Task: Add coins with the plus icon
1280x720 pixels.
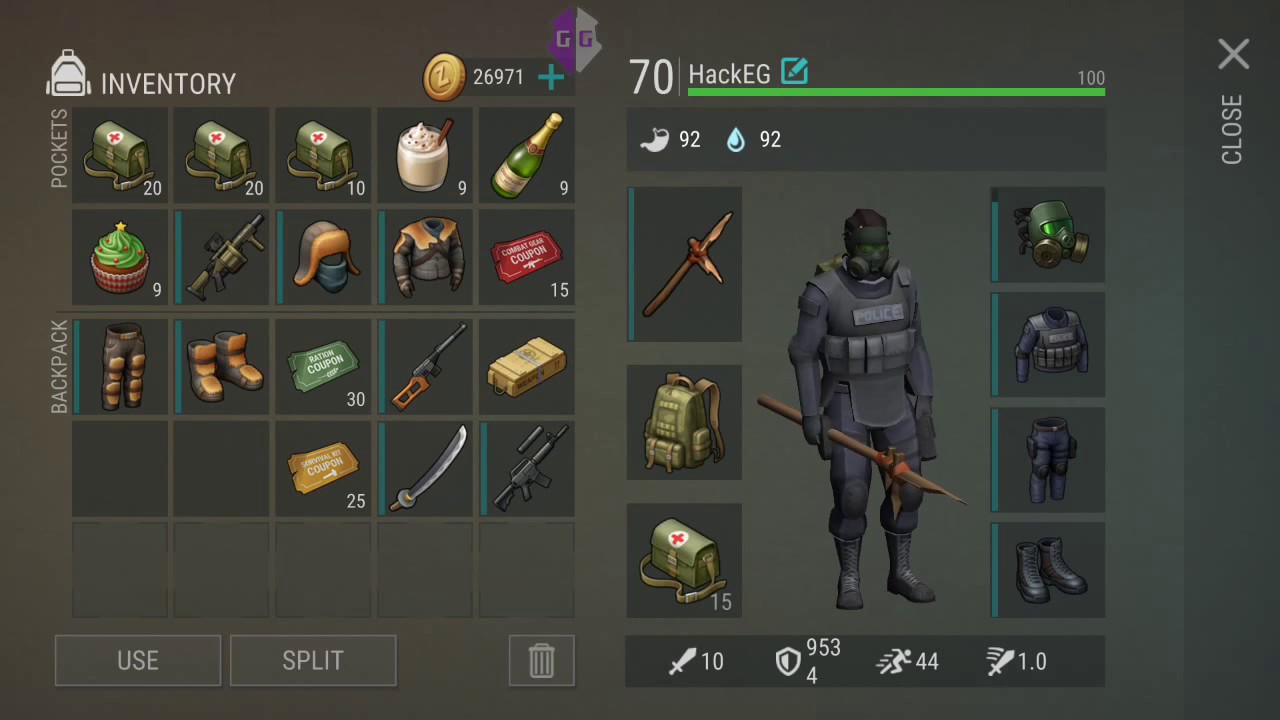Action: click(x=551, y=77)
